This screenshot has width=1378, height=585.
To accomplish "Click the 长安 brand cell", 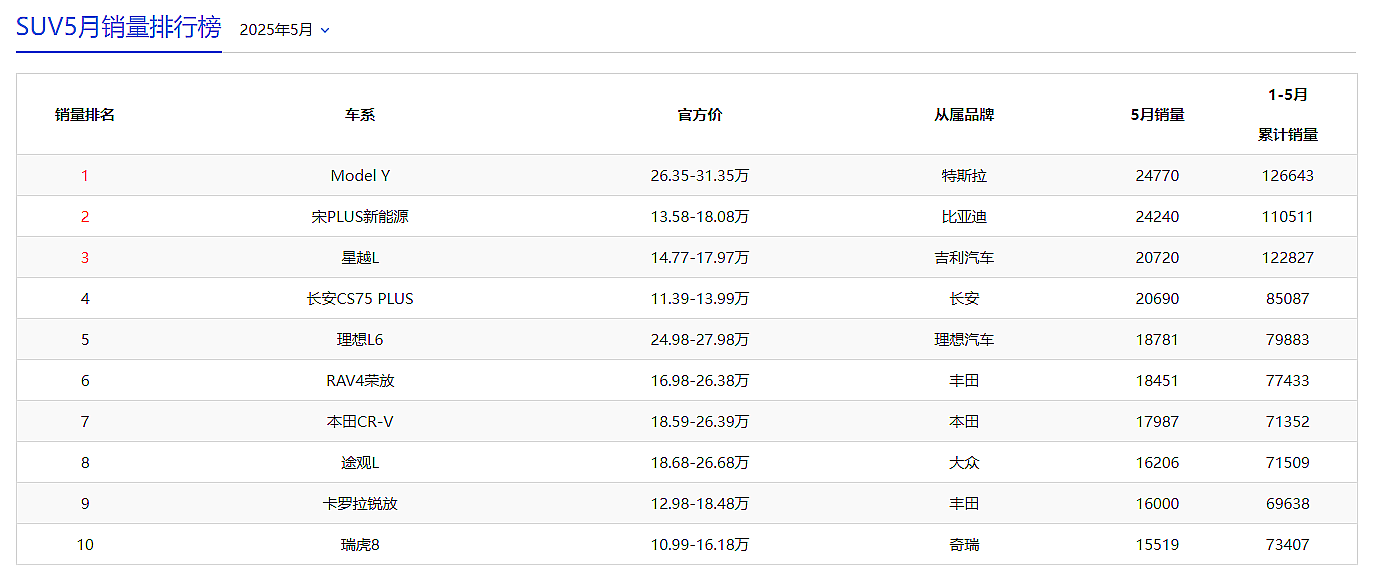I will 964,299.
